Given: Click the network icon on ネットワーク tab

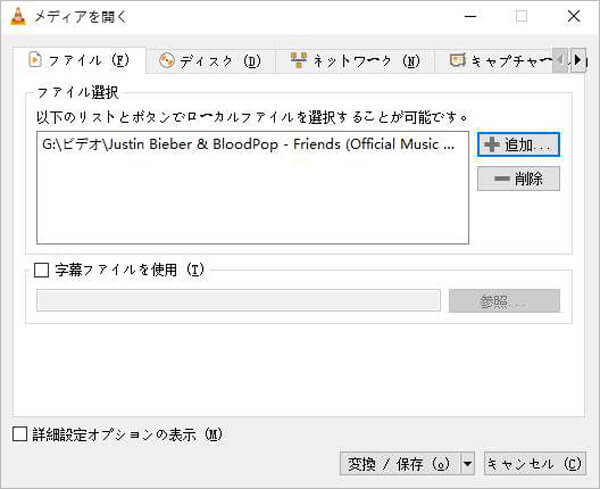Looking at the screenshot, I should pyautogui.click(x=299, y=60).
